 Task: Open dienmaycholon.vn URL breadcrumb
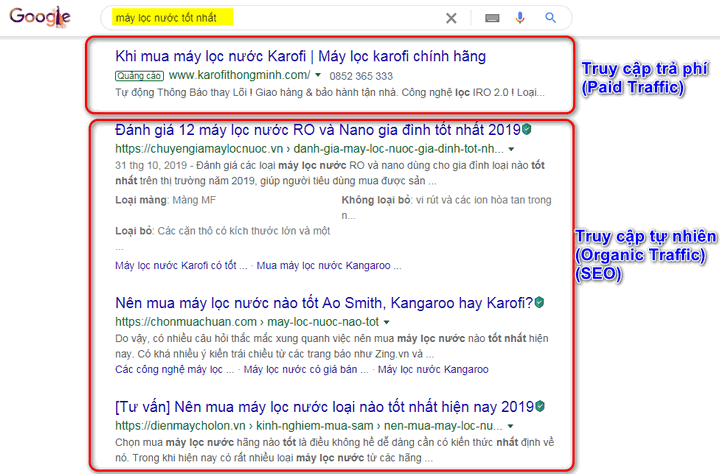pyautogui.click(x=309, y=426)
